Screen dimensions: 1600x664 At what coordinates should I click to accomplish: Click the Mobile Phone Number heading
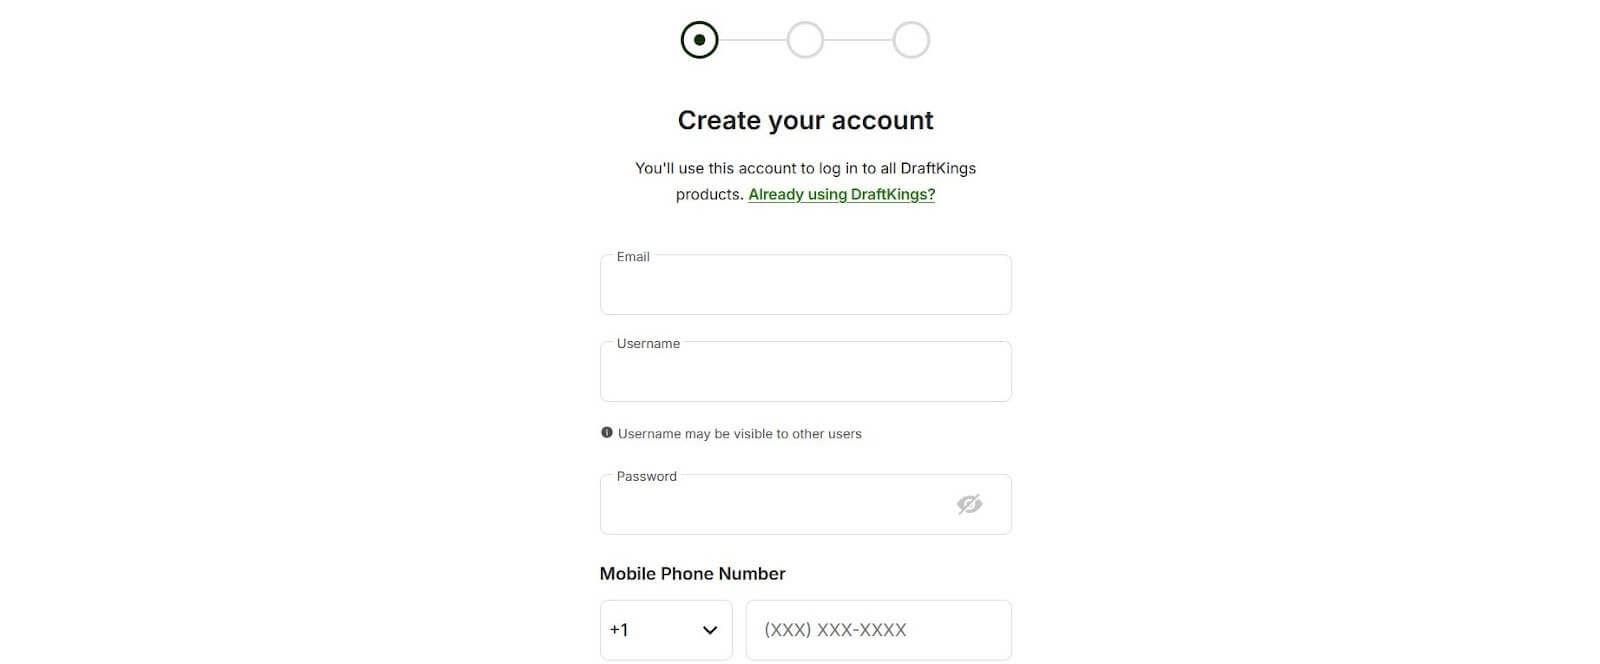tap(692, 573)
